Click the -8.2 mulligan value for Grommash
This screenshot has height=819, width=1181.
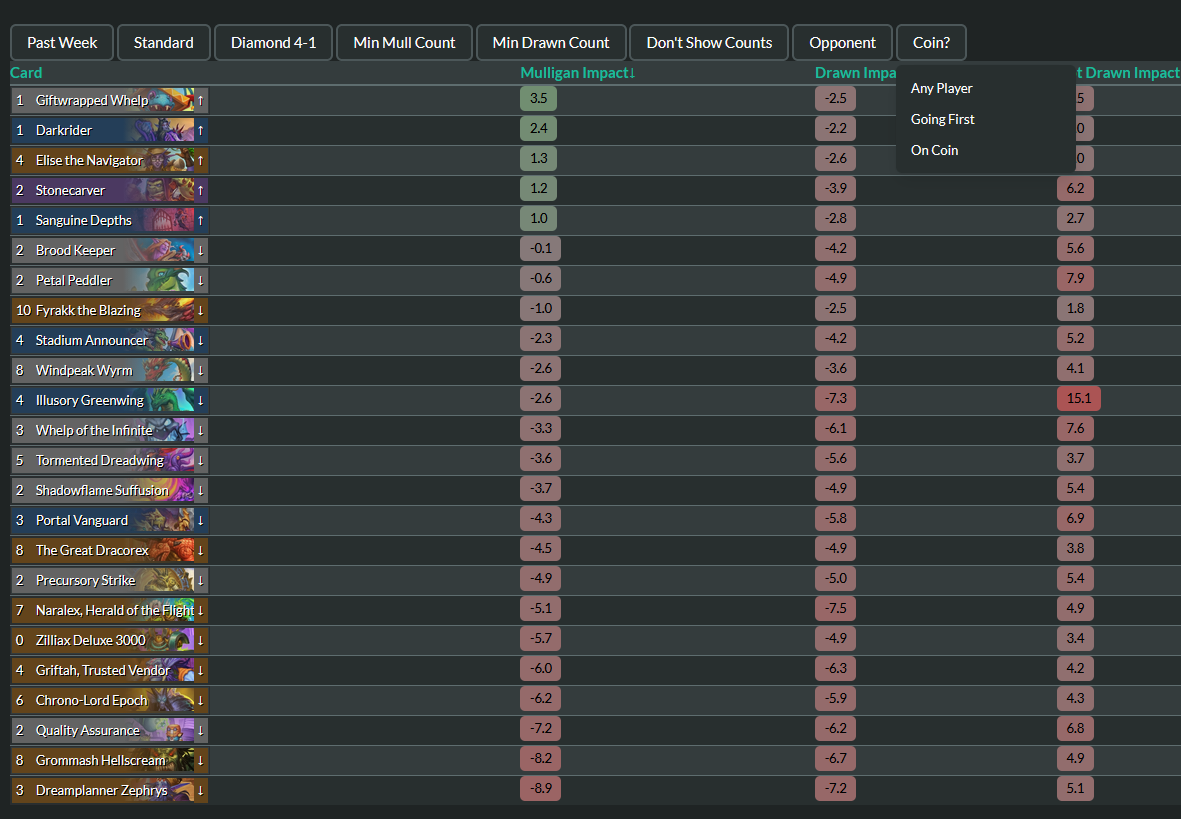coord(541,758)
